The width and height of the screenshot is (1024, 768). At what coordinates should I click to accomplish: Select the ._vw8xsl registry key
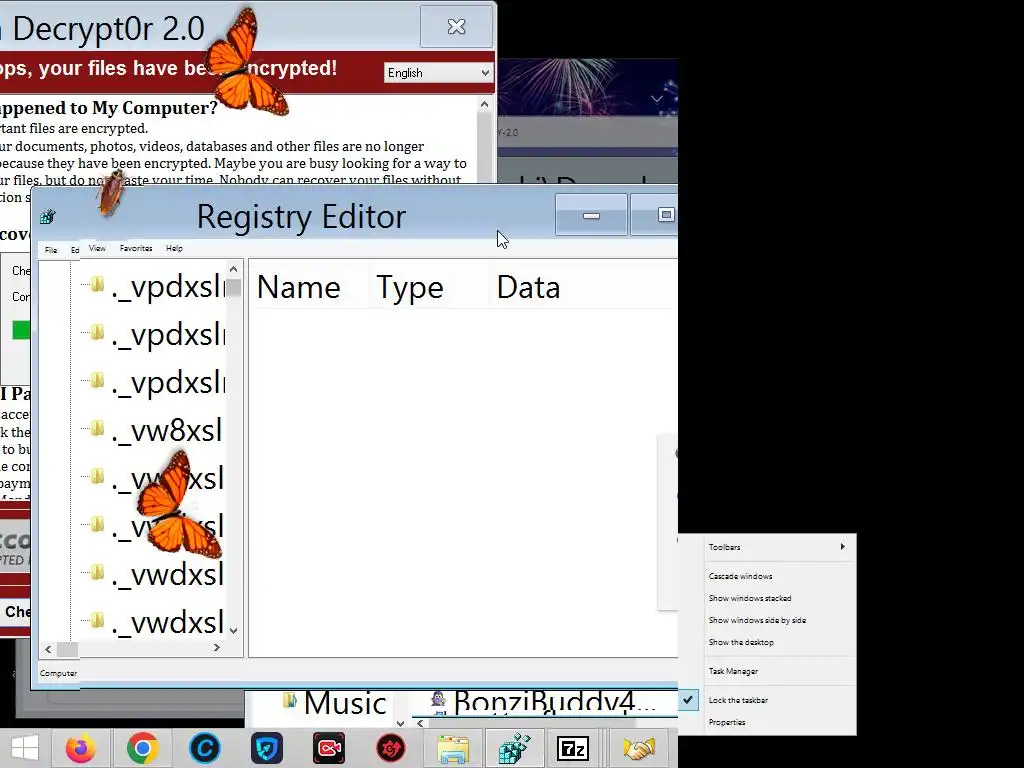click(167, 430)
